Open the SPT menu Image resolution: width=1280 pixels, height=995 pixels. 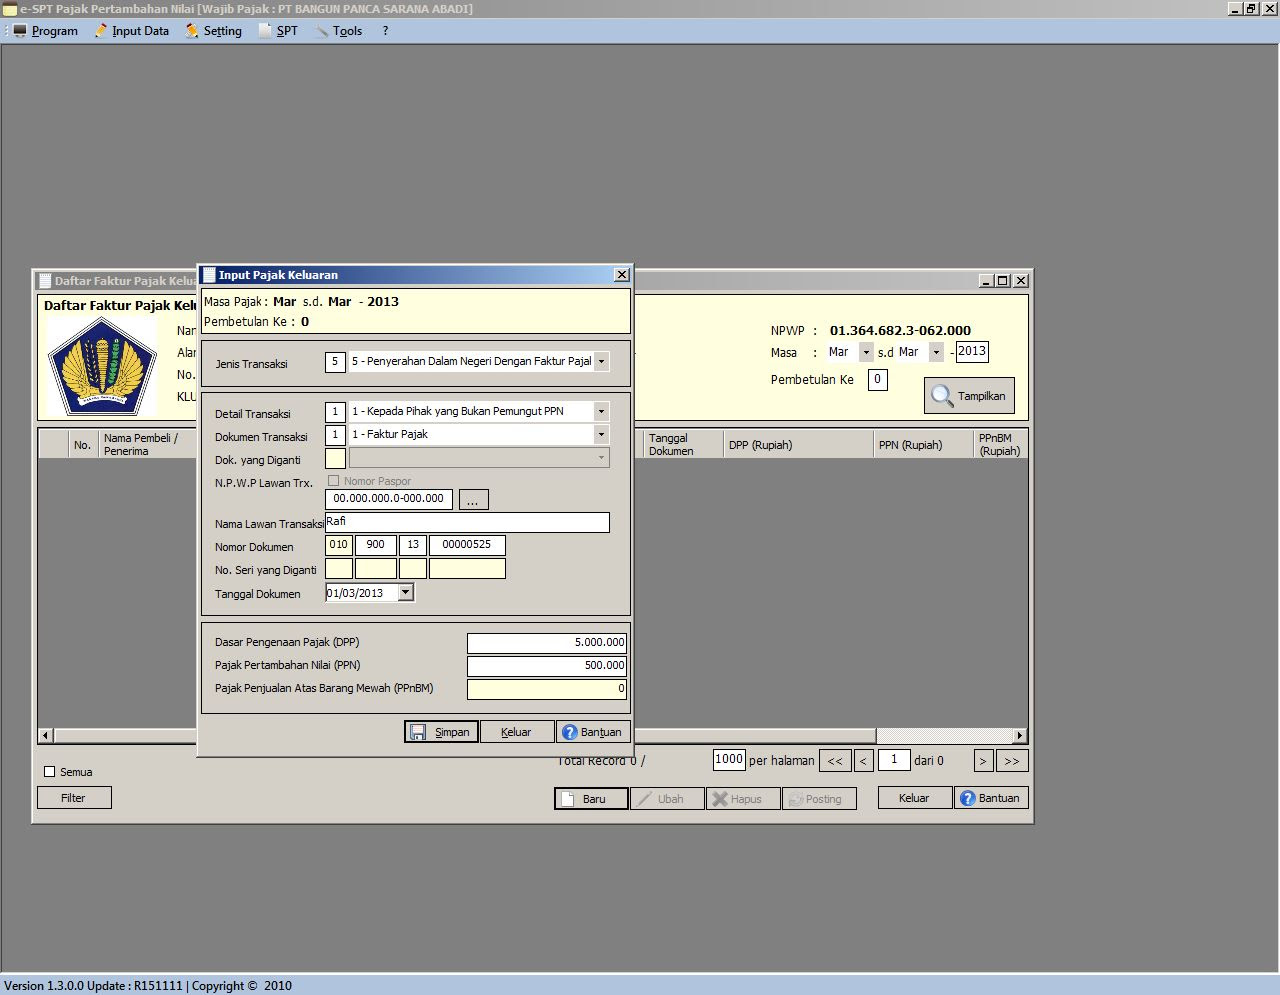click(278, 31)
